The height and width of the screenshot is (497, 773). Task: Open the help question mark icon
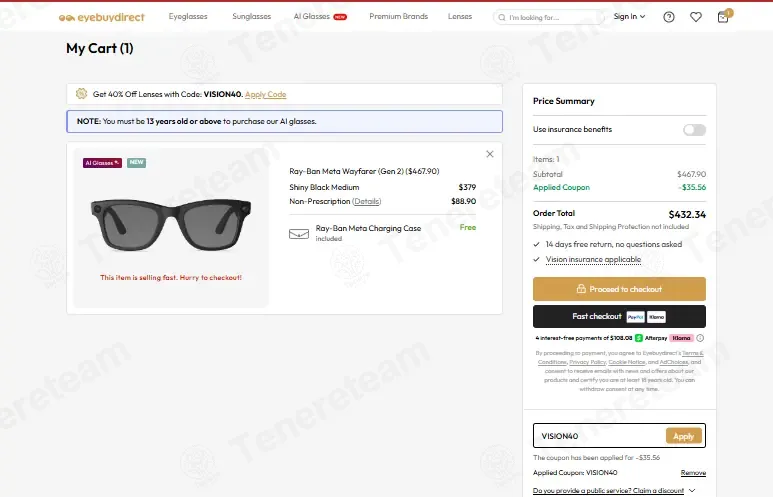668,17
